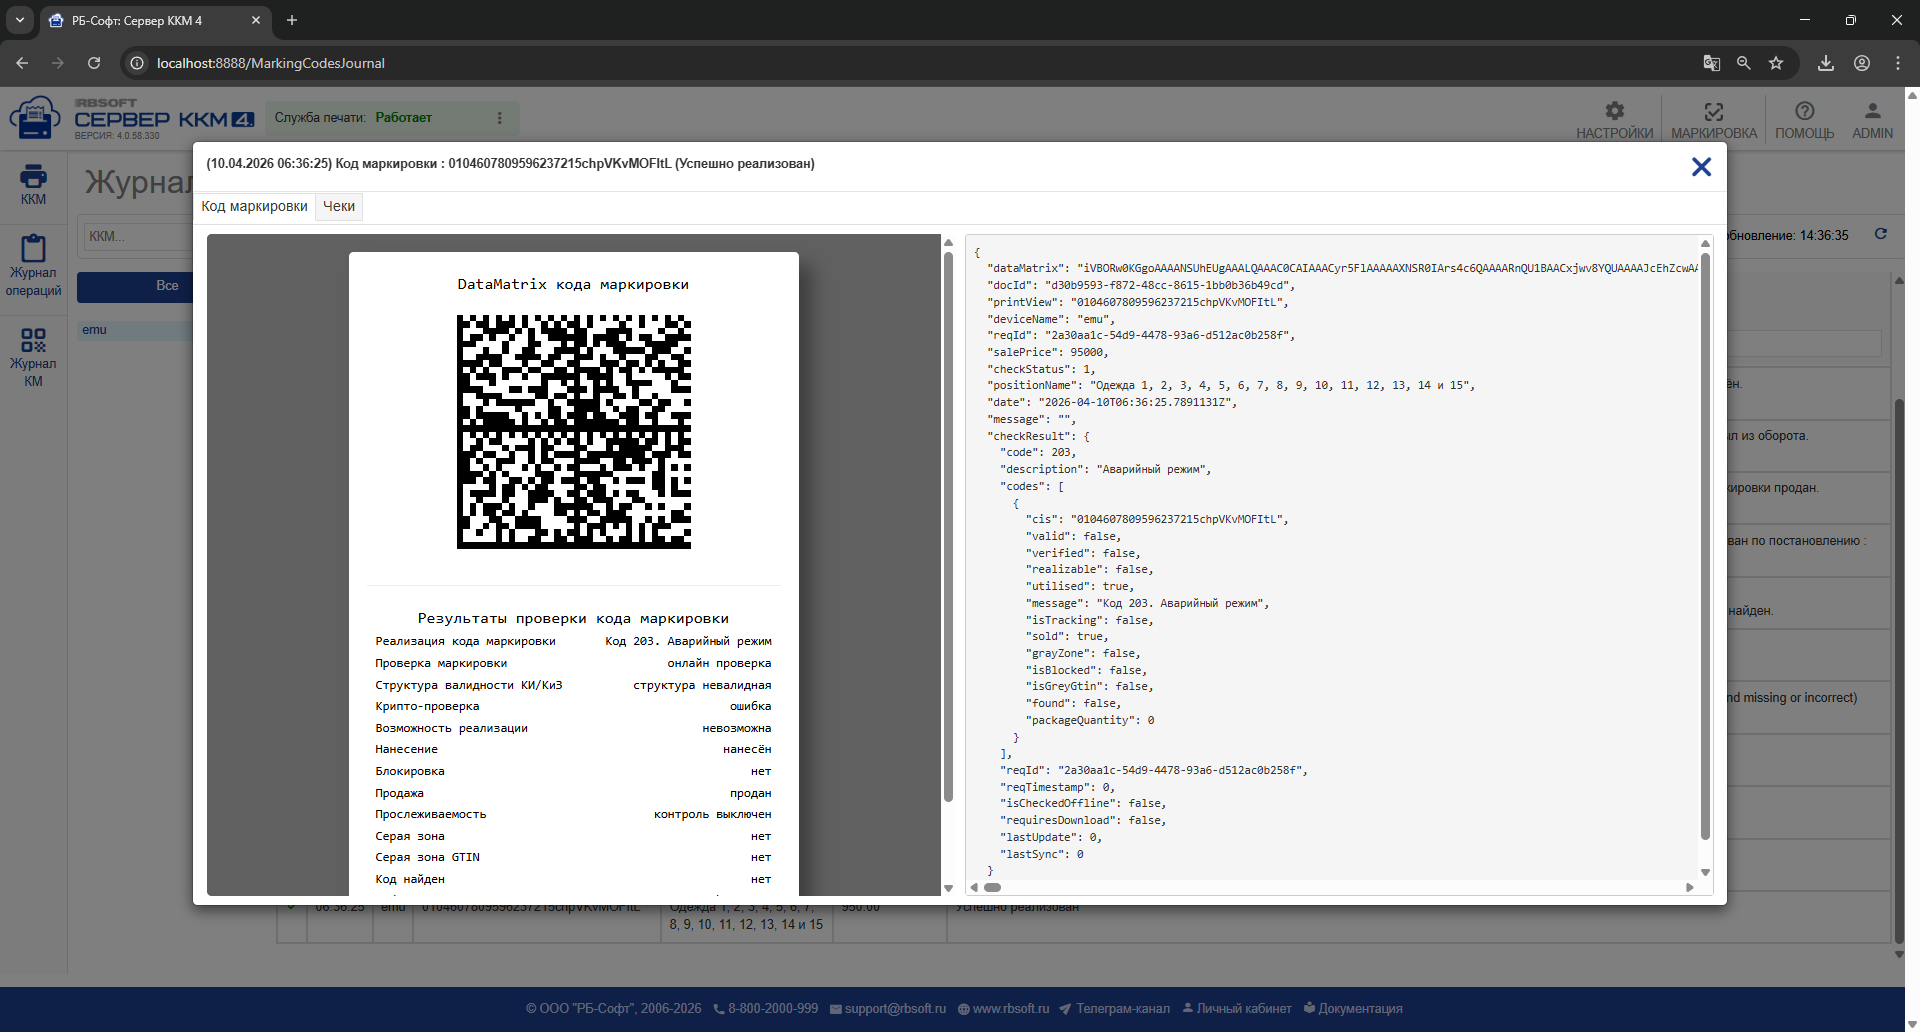Viewport: 1920px width, 1032px height.
Task: Open Документация footer link
Action: (x=1353, y=1009)
